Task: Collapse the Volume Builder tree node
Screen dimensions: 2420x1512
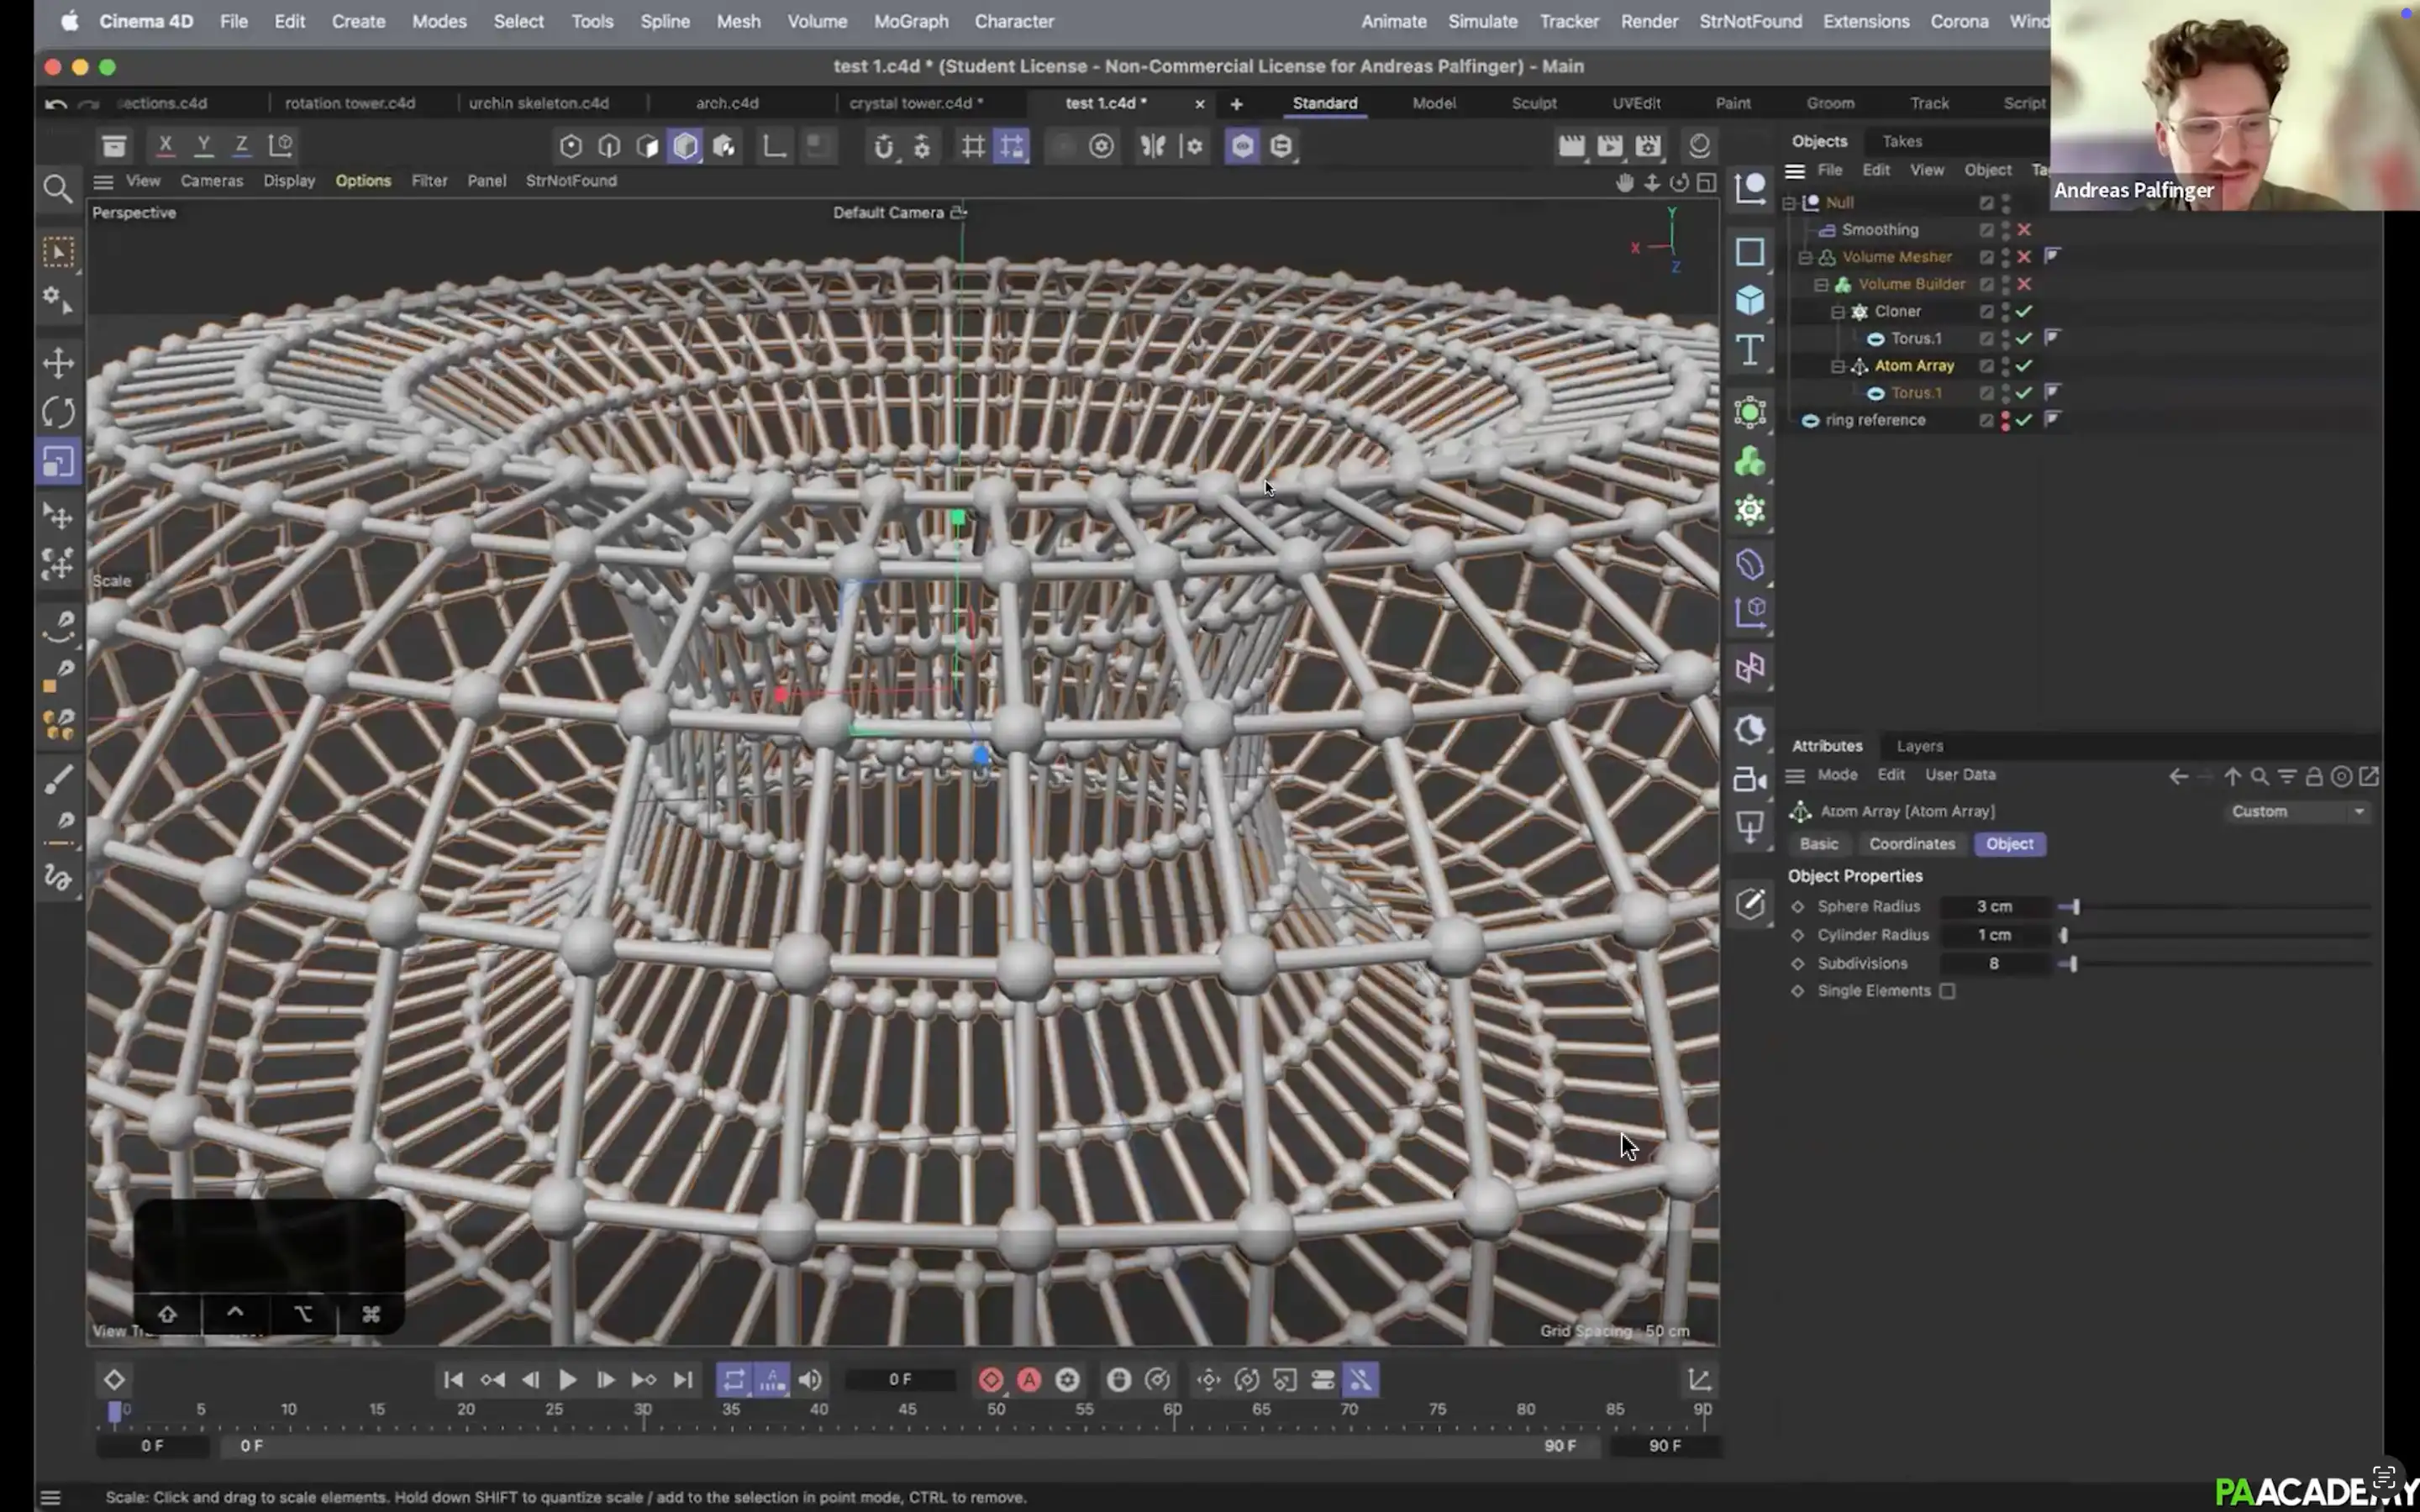Action: coord(1822,284)
